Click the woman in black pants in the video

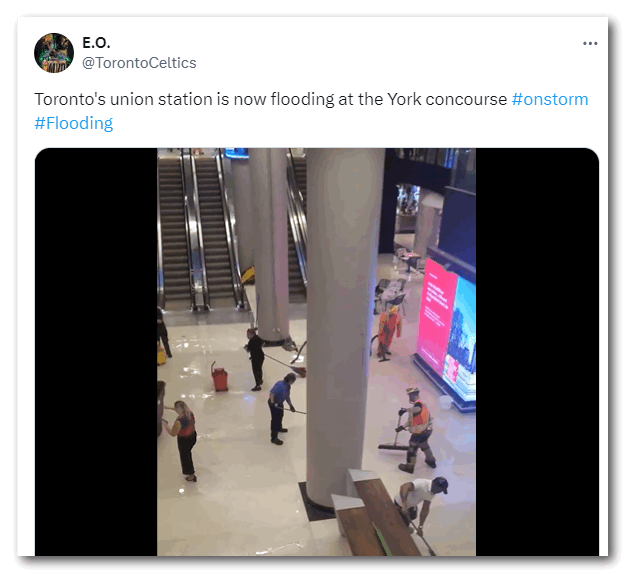182,441
